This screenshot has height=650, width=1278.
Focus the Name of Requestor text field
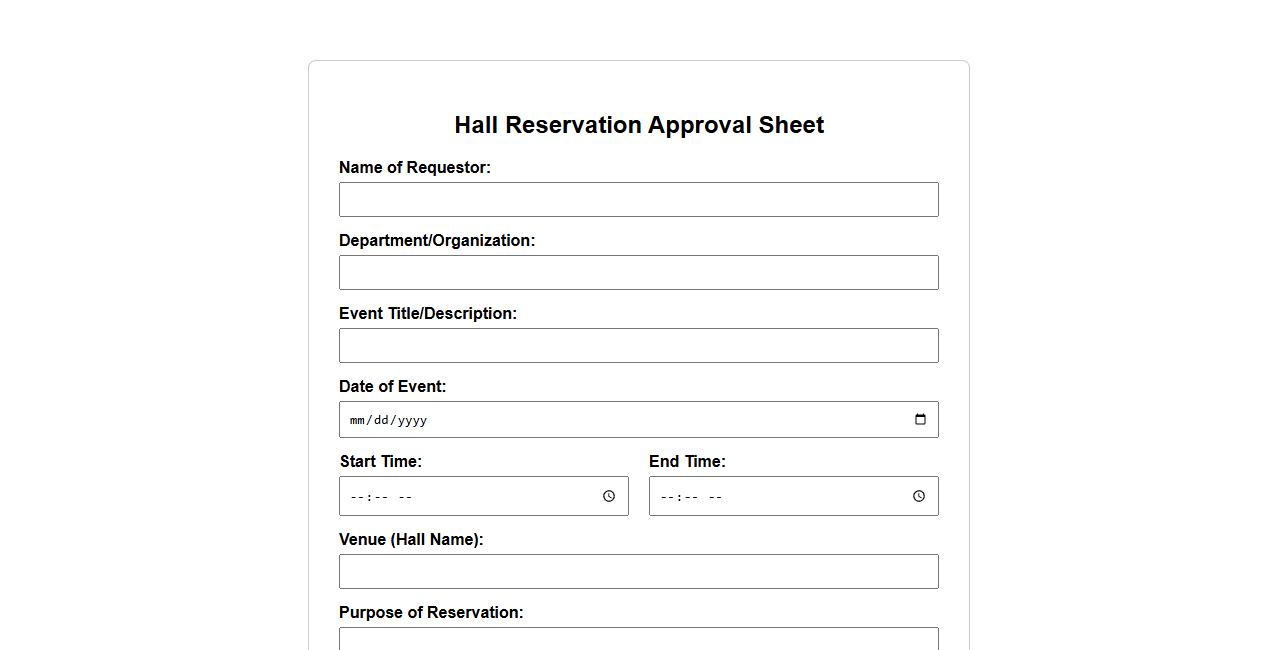[x=638, y=200]
